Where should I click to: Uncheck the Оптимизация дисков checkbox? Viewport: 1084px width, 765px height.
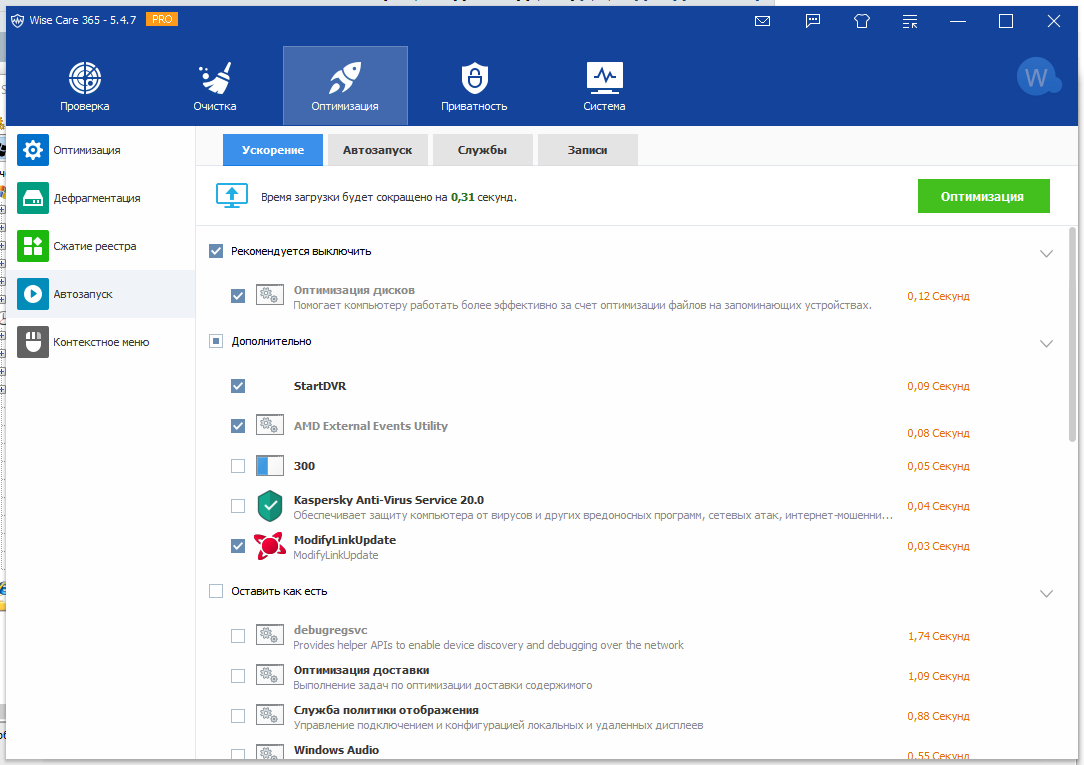click(x=238, y=296)
